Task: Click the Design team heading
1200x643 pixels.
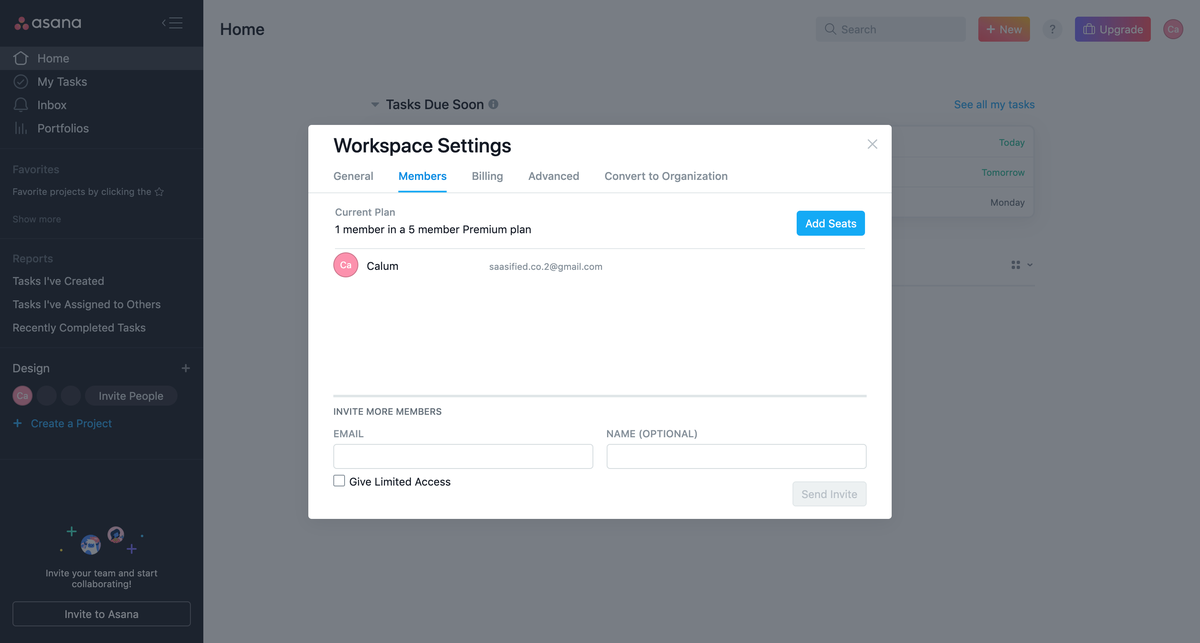Action: [31, 368]
